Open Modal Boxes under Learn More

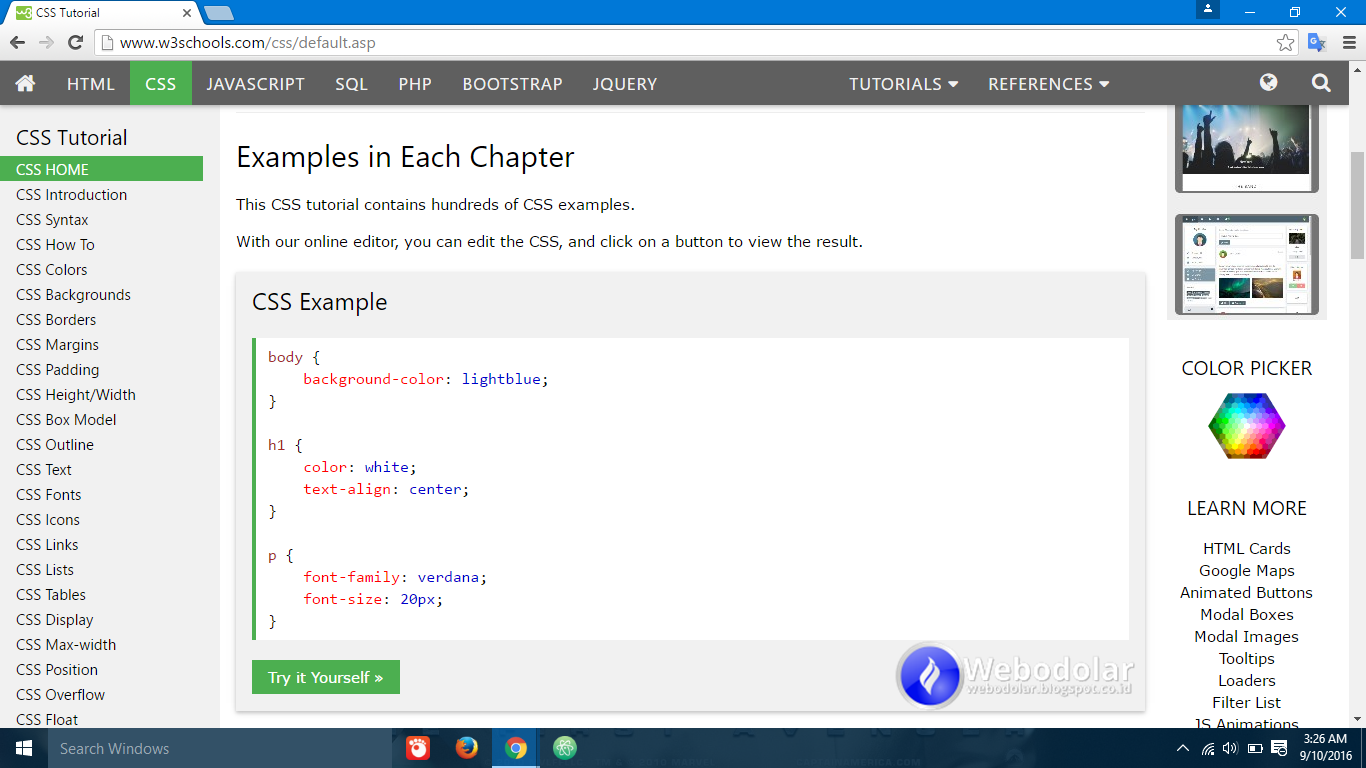pyautogui.click(x=1246, y=614)
